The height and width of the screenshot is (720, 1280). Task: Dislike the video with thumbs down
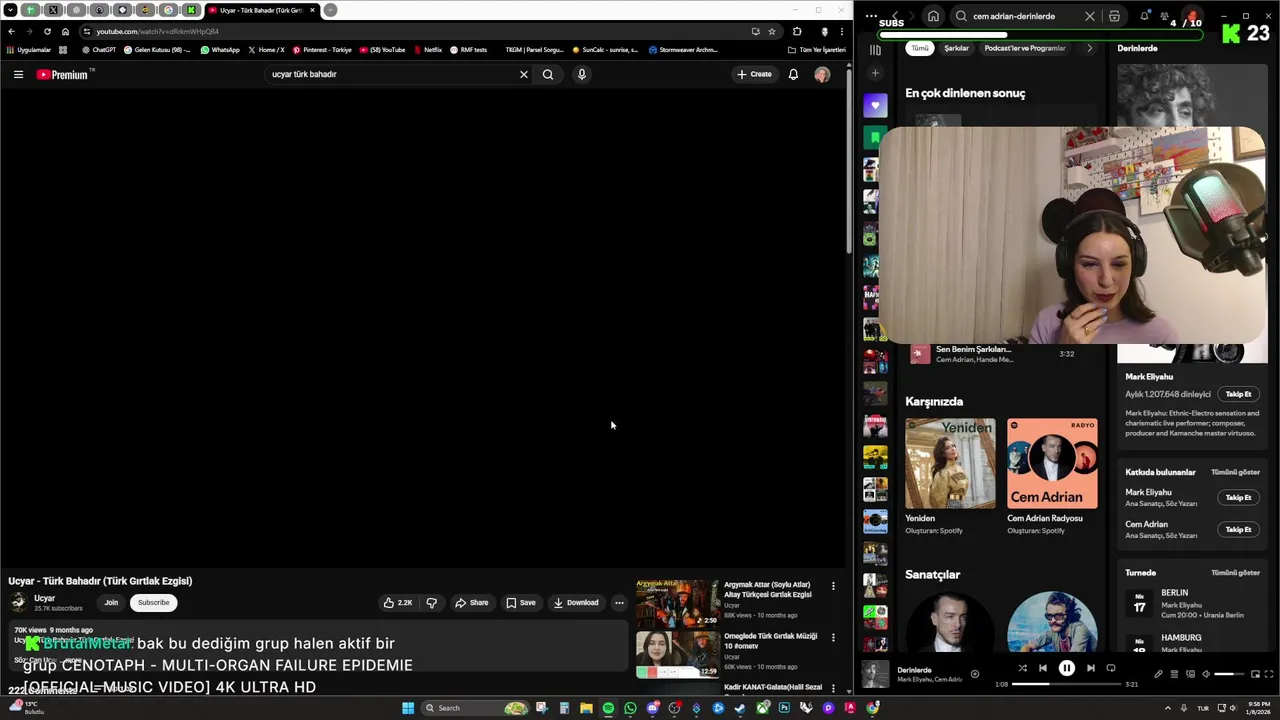pyautogui.click(x=431, y=602)
